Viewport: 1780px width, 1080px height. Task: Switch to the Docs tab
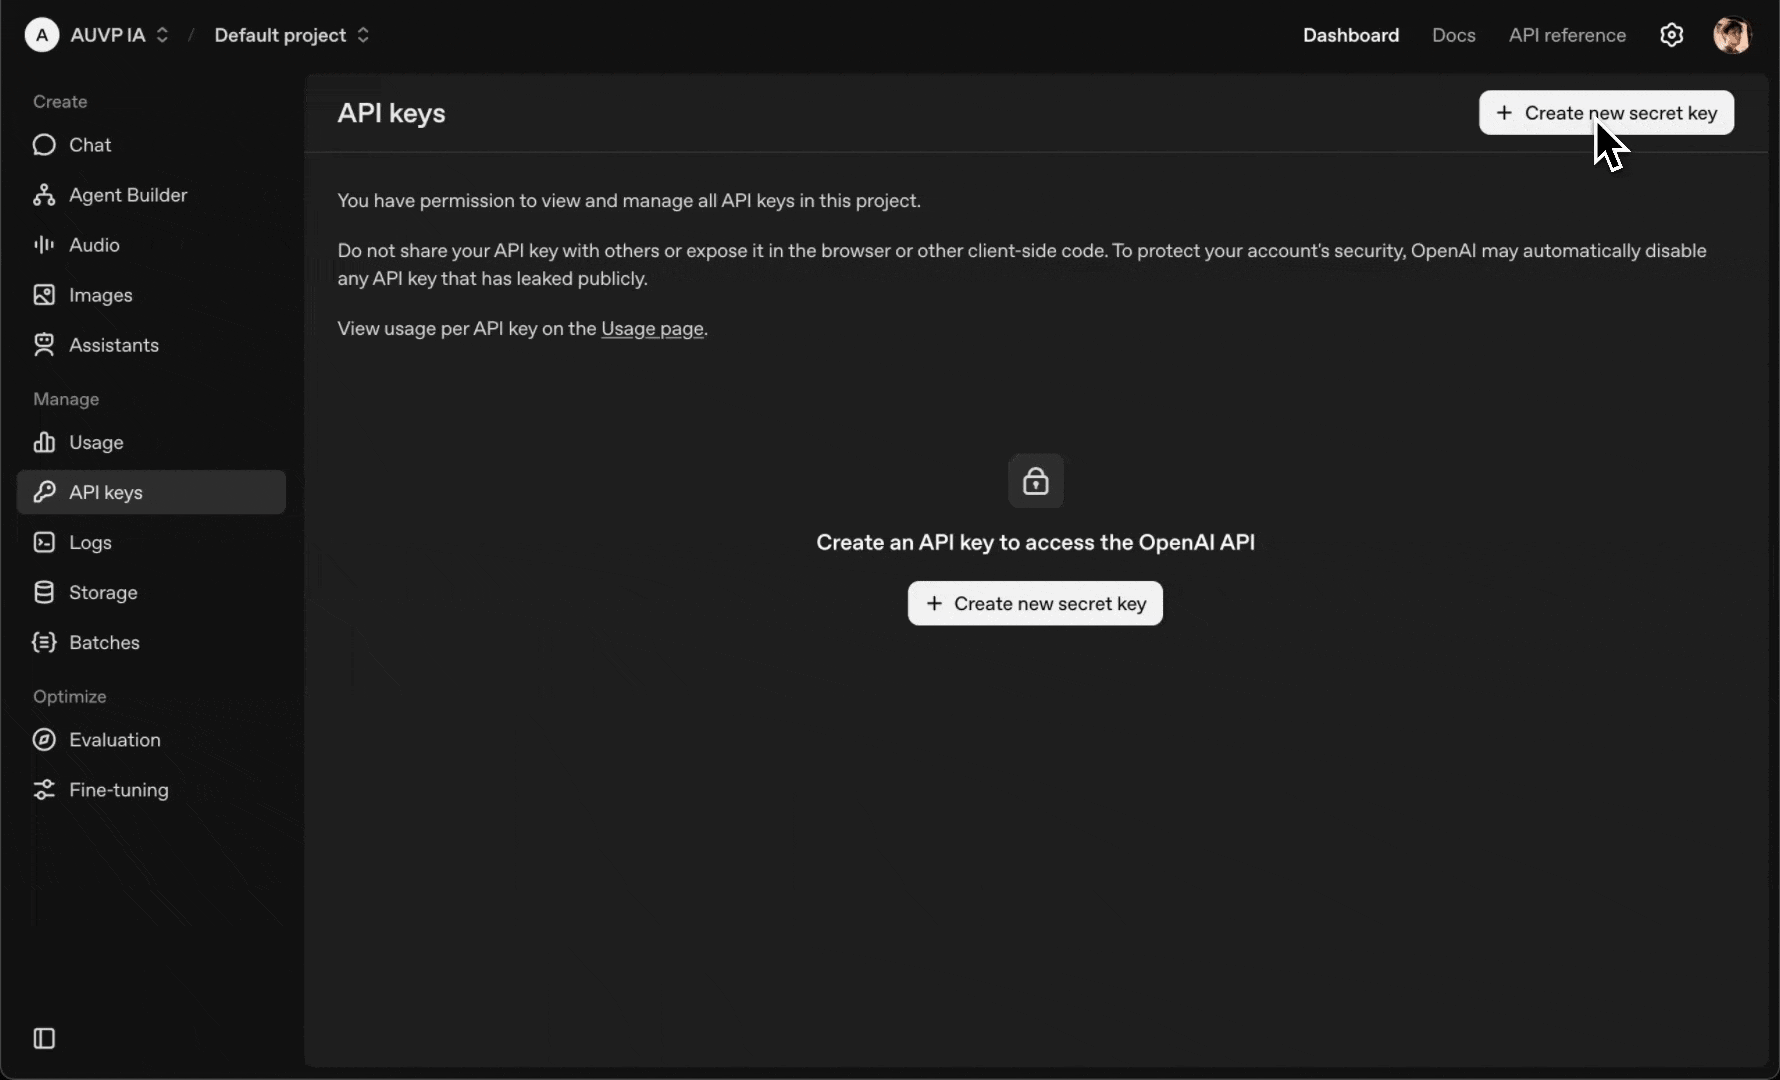pos(1453,35)
